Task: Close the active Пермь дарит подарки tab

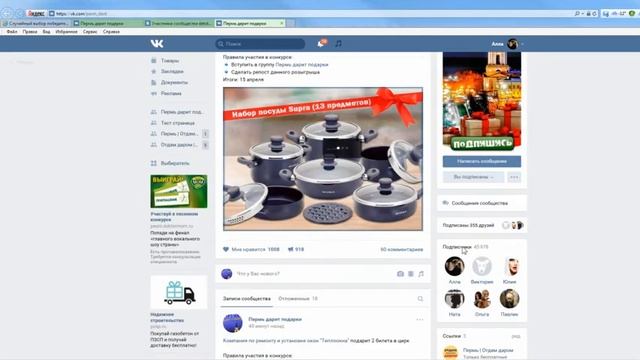Action: tap(282, 23)
